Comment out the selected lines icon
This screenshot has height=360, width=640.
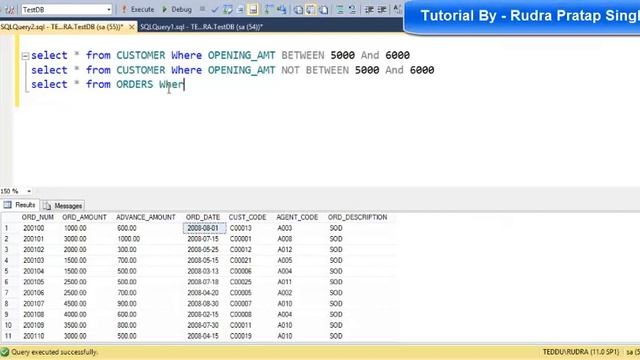(340, 9)
